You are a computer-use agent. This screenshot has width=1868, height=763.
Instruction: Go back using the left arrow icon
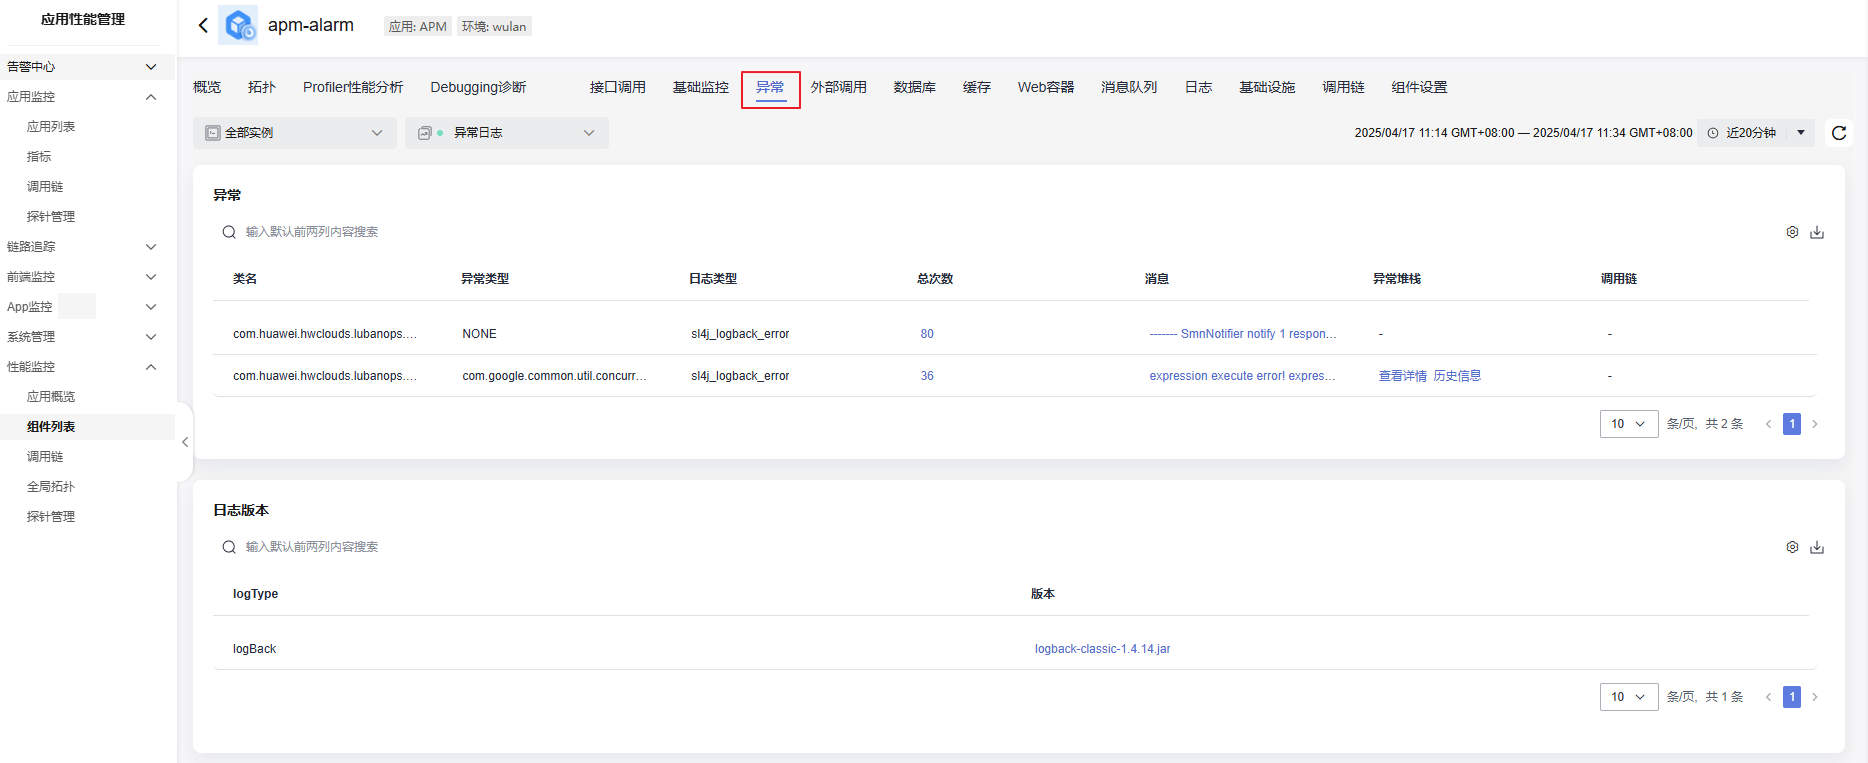point(203,25)
